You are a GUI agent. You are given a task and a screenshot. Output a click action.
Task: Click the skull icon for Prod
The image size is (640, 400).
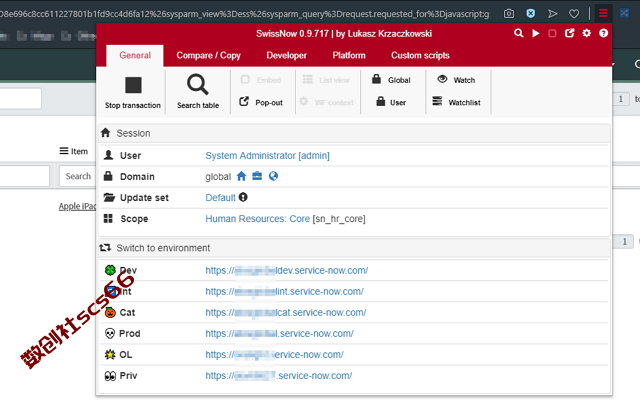pyautogui.click(x=110, y=333)
